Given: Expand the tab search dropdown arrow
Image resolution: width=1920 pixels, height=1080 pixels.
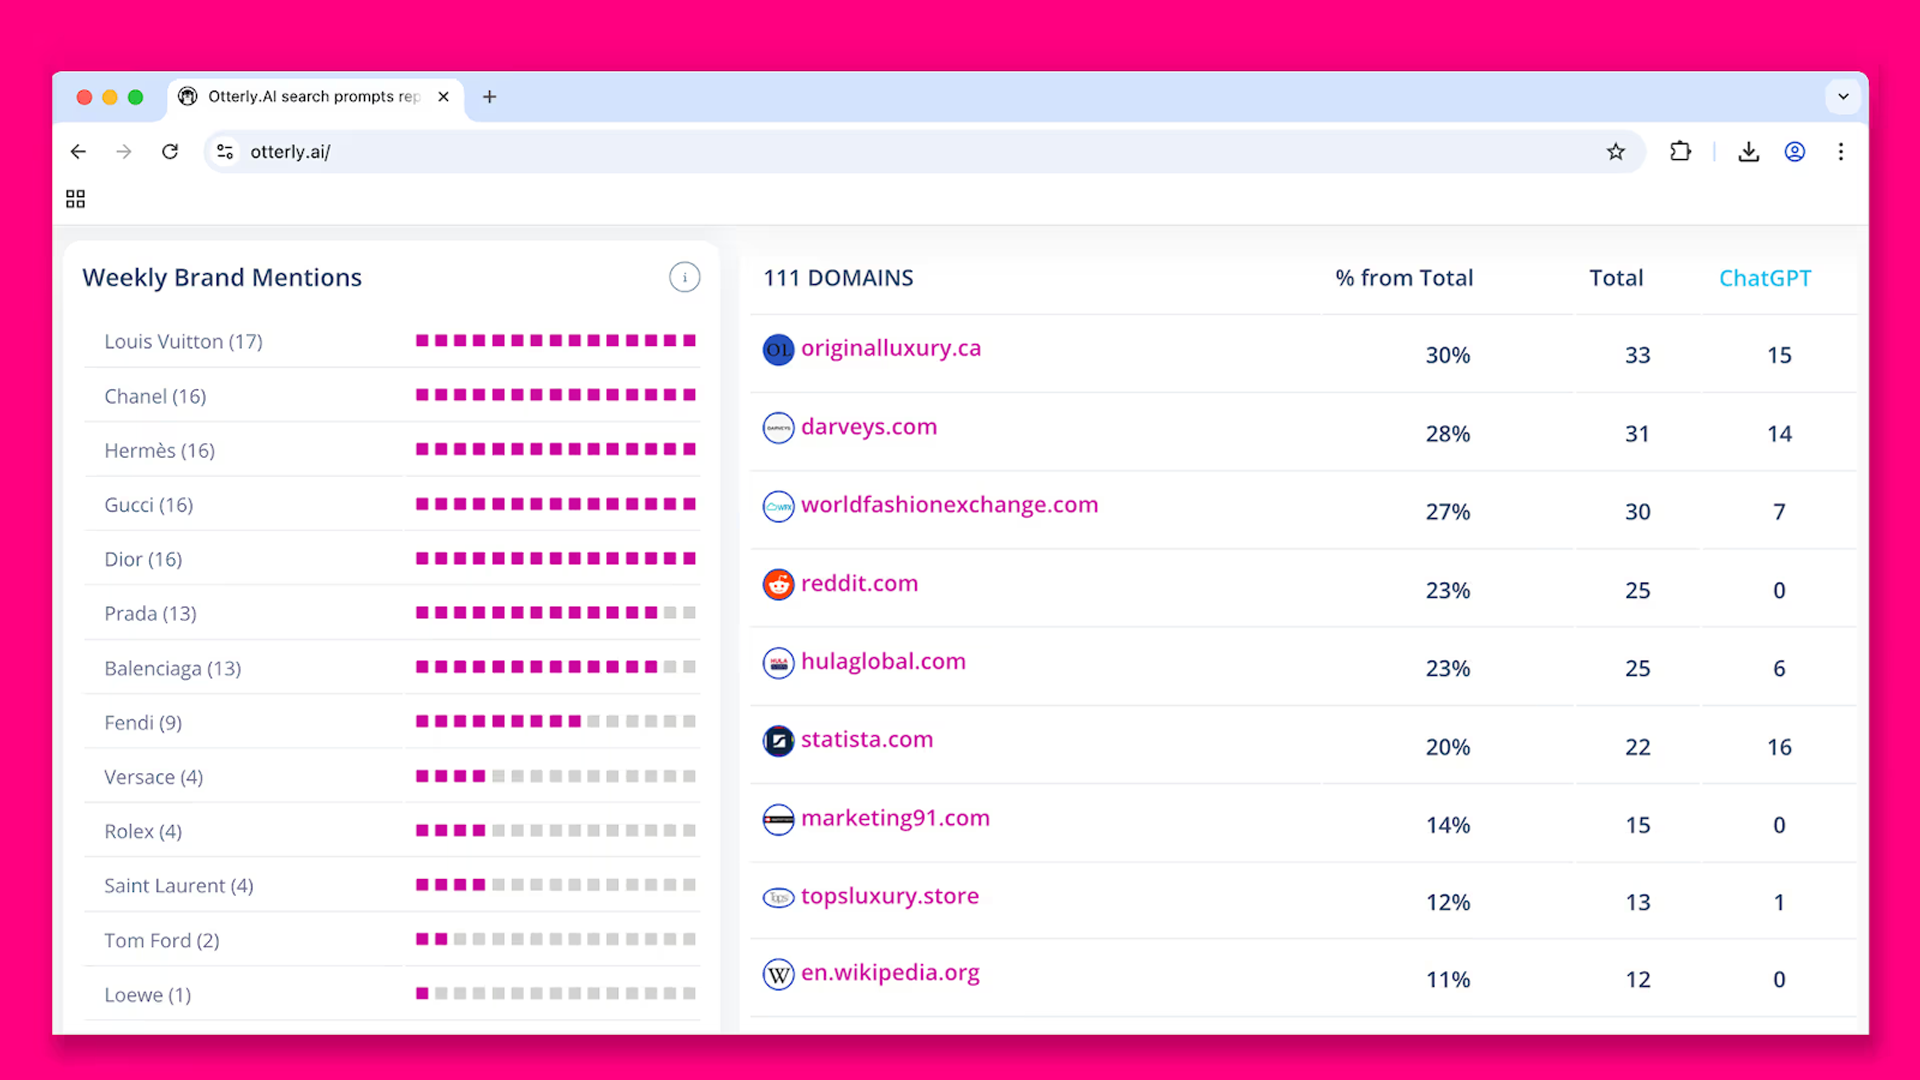Looking at the screenshot, I should pyautogui.click(x=1843, y=97).
